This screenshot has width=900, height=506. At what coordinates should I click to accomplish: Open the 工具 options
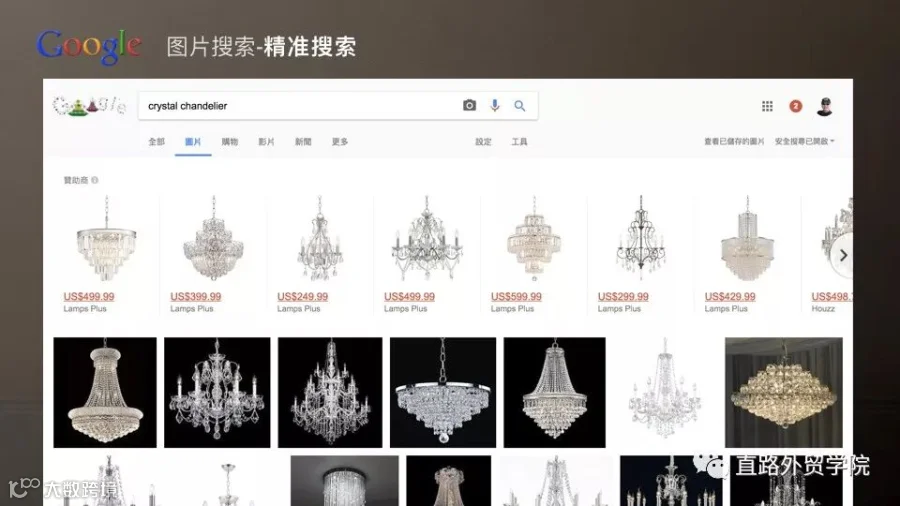[x=519, y=142]
